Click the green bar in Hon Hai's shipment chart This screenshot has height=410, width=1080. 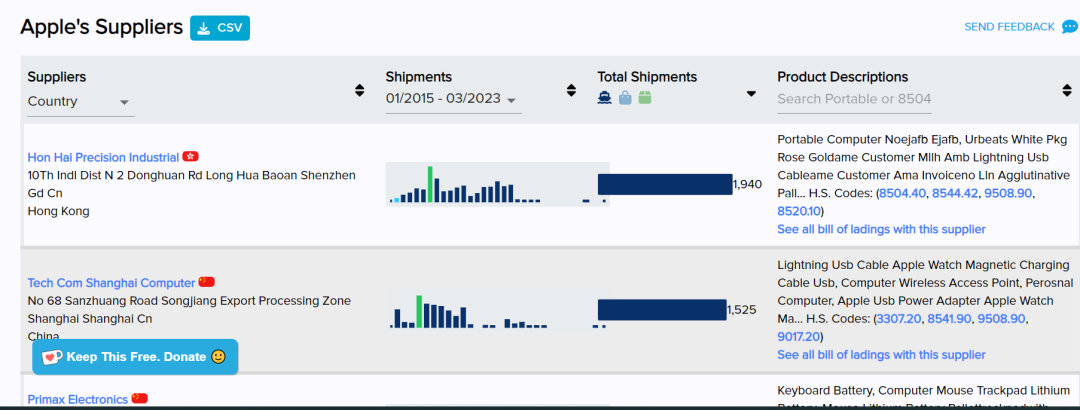pos(431,185)
